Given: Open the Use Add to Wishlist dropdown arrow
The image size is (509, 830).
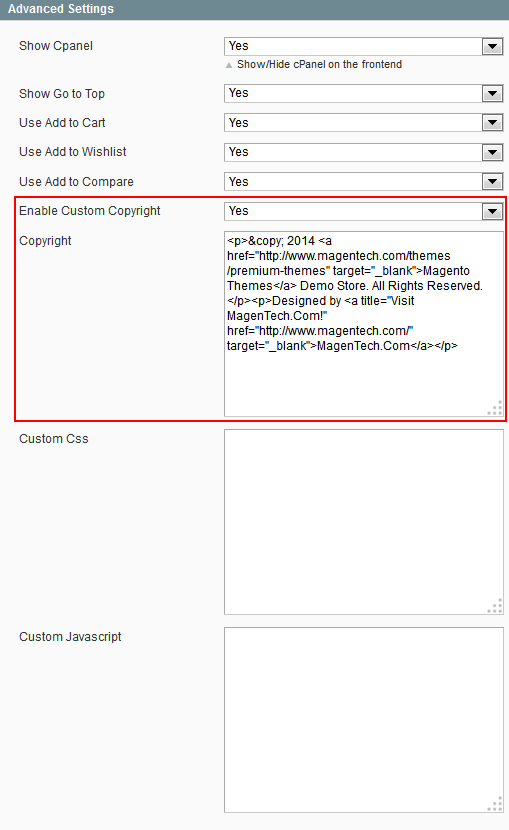Looking at the screenshot, I should point(492,152).
